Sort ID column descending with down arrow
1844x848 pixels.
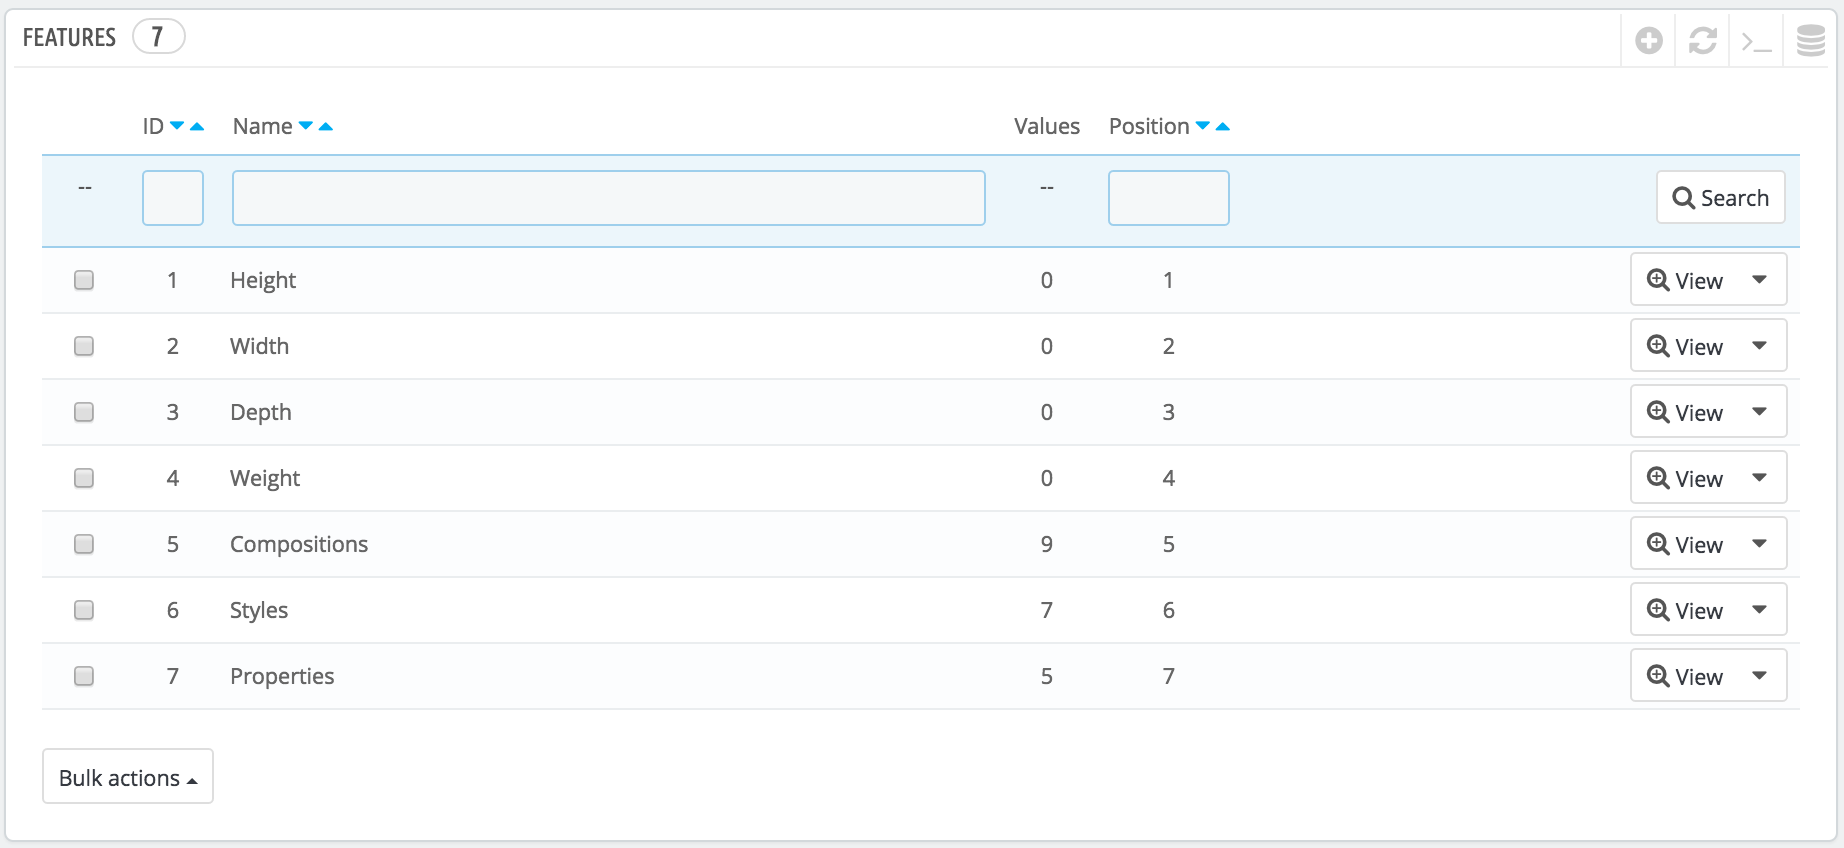[177, 126]
